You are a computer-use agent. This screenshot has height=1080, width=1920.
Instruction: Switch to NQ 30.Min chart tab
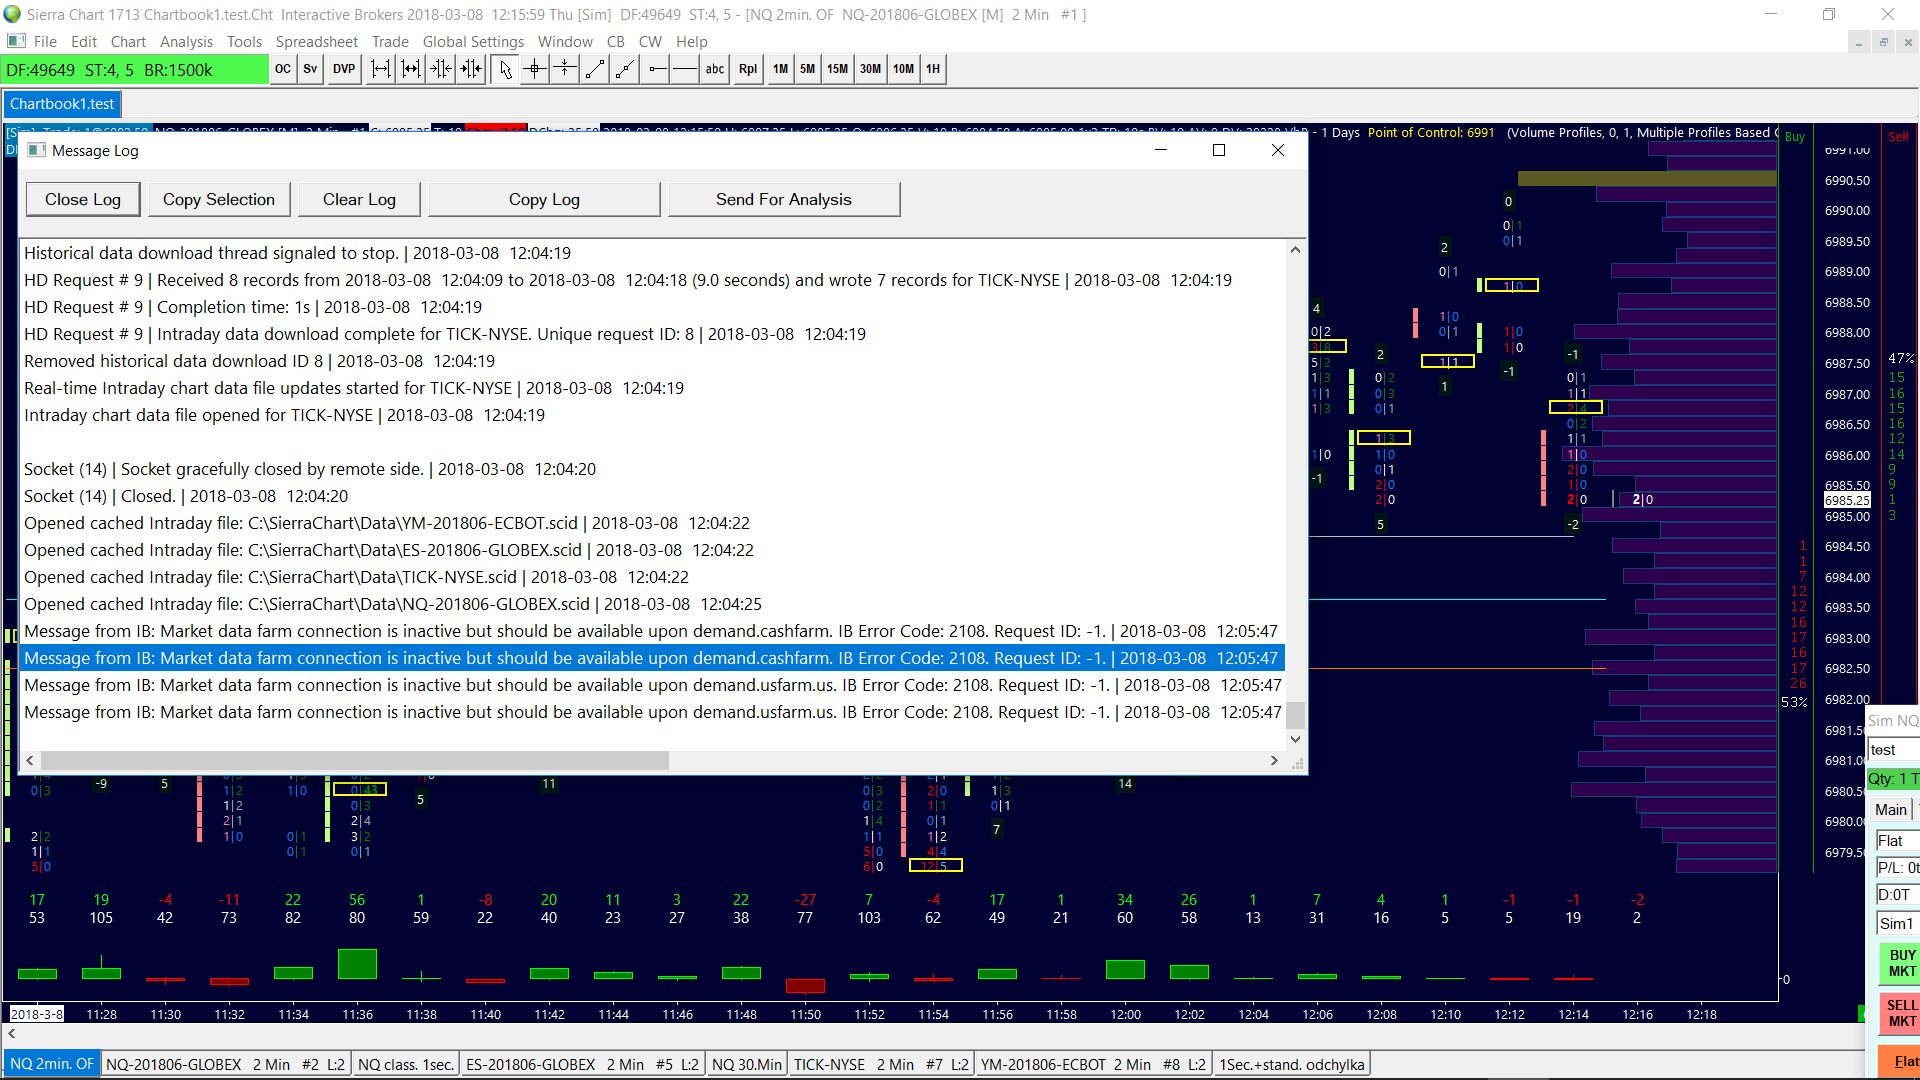point(747,1064)
